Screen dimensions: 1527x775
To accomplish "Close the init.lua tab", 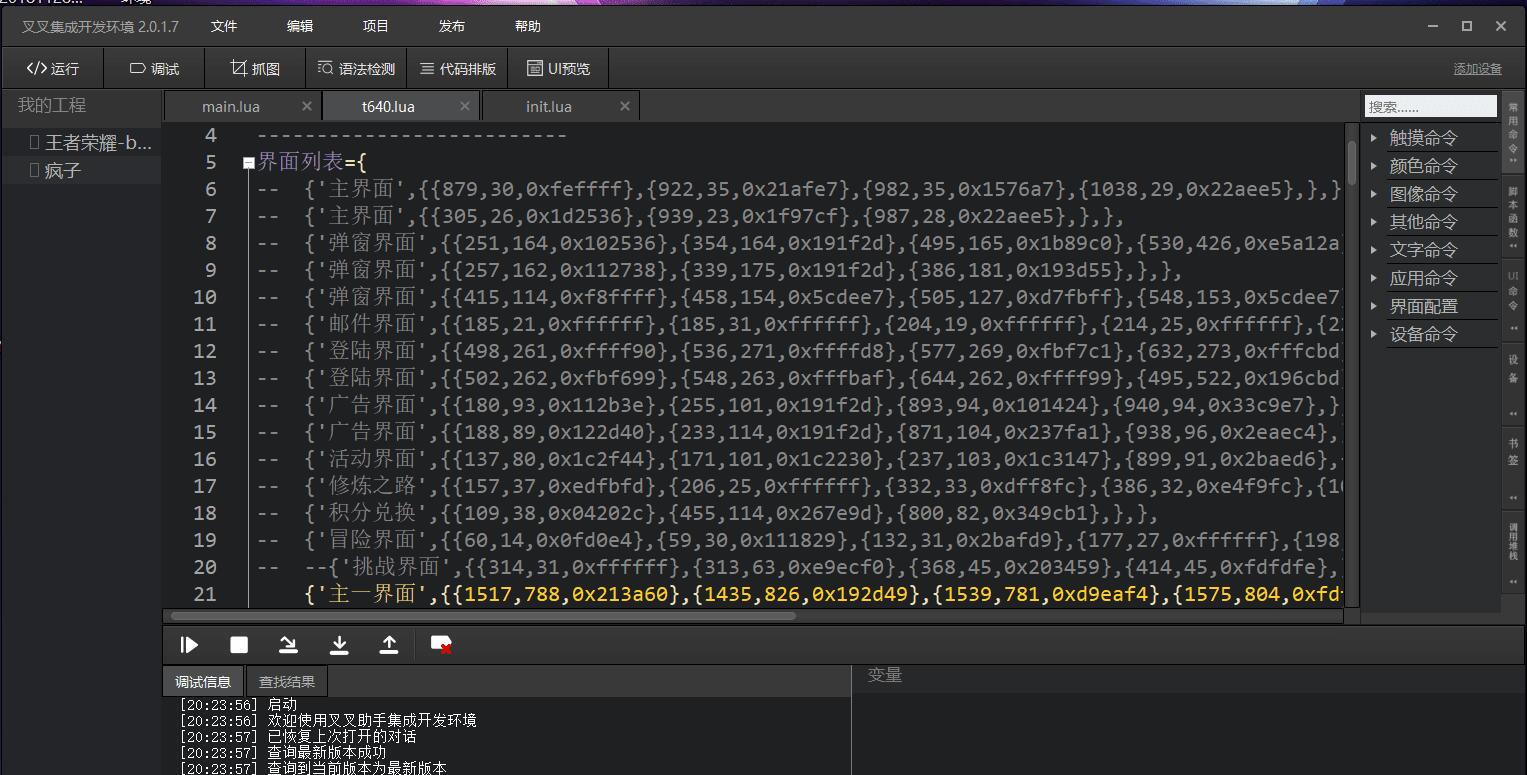I will pos(625,106).
